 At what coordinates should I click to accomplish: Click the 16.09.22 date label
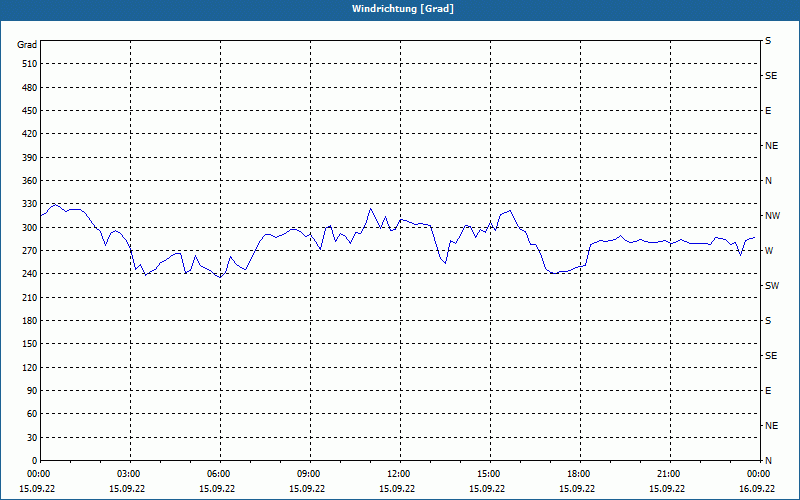click(757, 488)
